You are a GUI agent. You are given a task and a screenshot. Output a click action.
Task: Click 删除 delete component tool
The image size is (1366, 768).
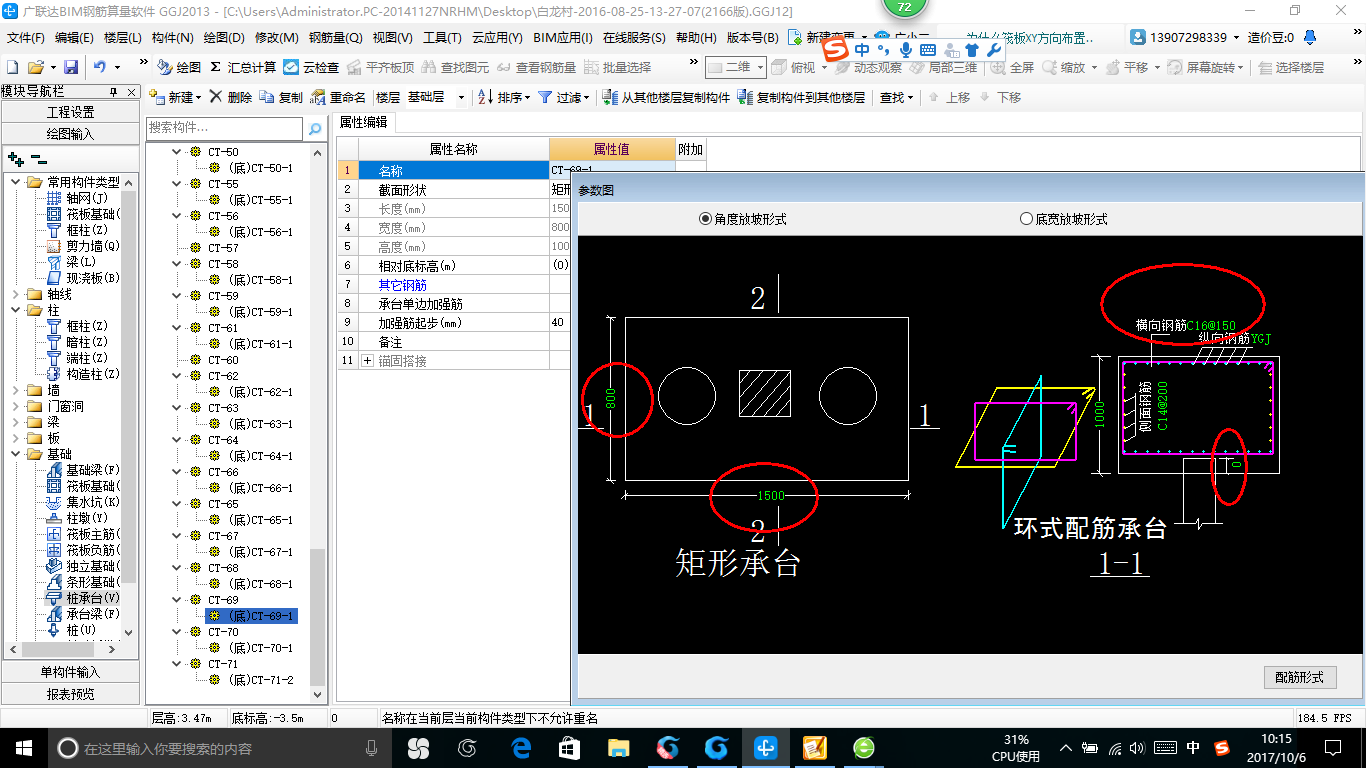click(x=231, y=97)
